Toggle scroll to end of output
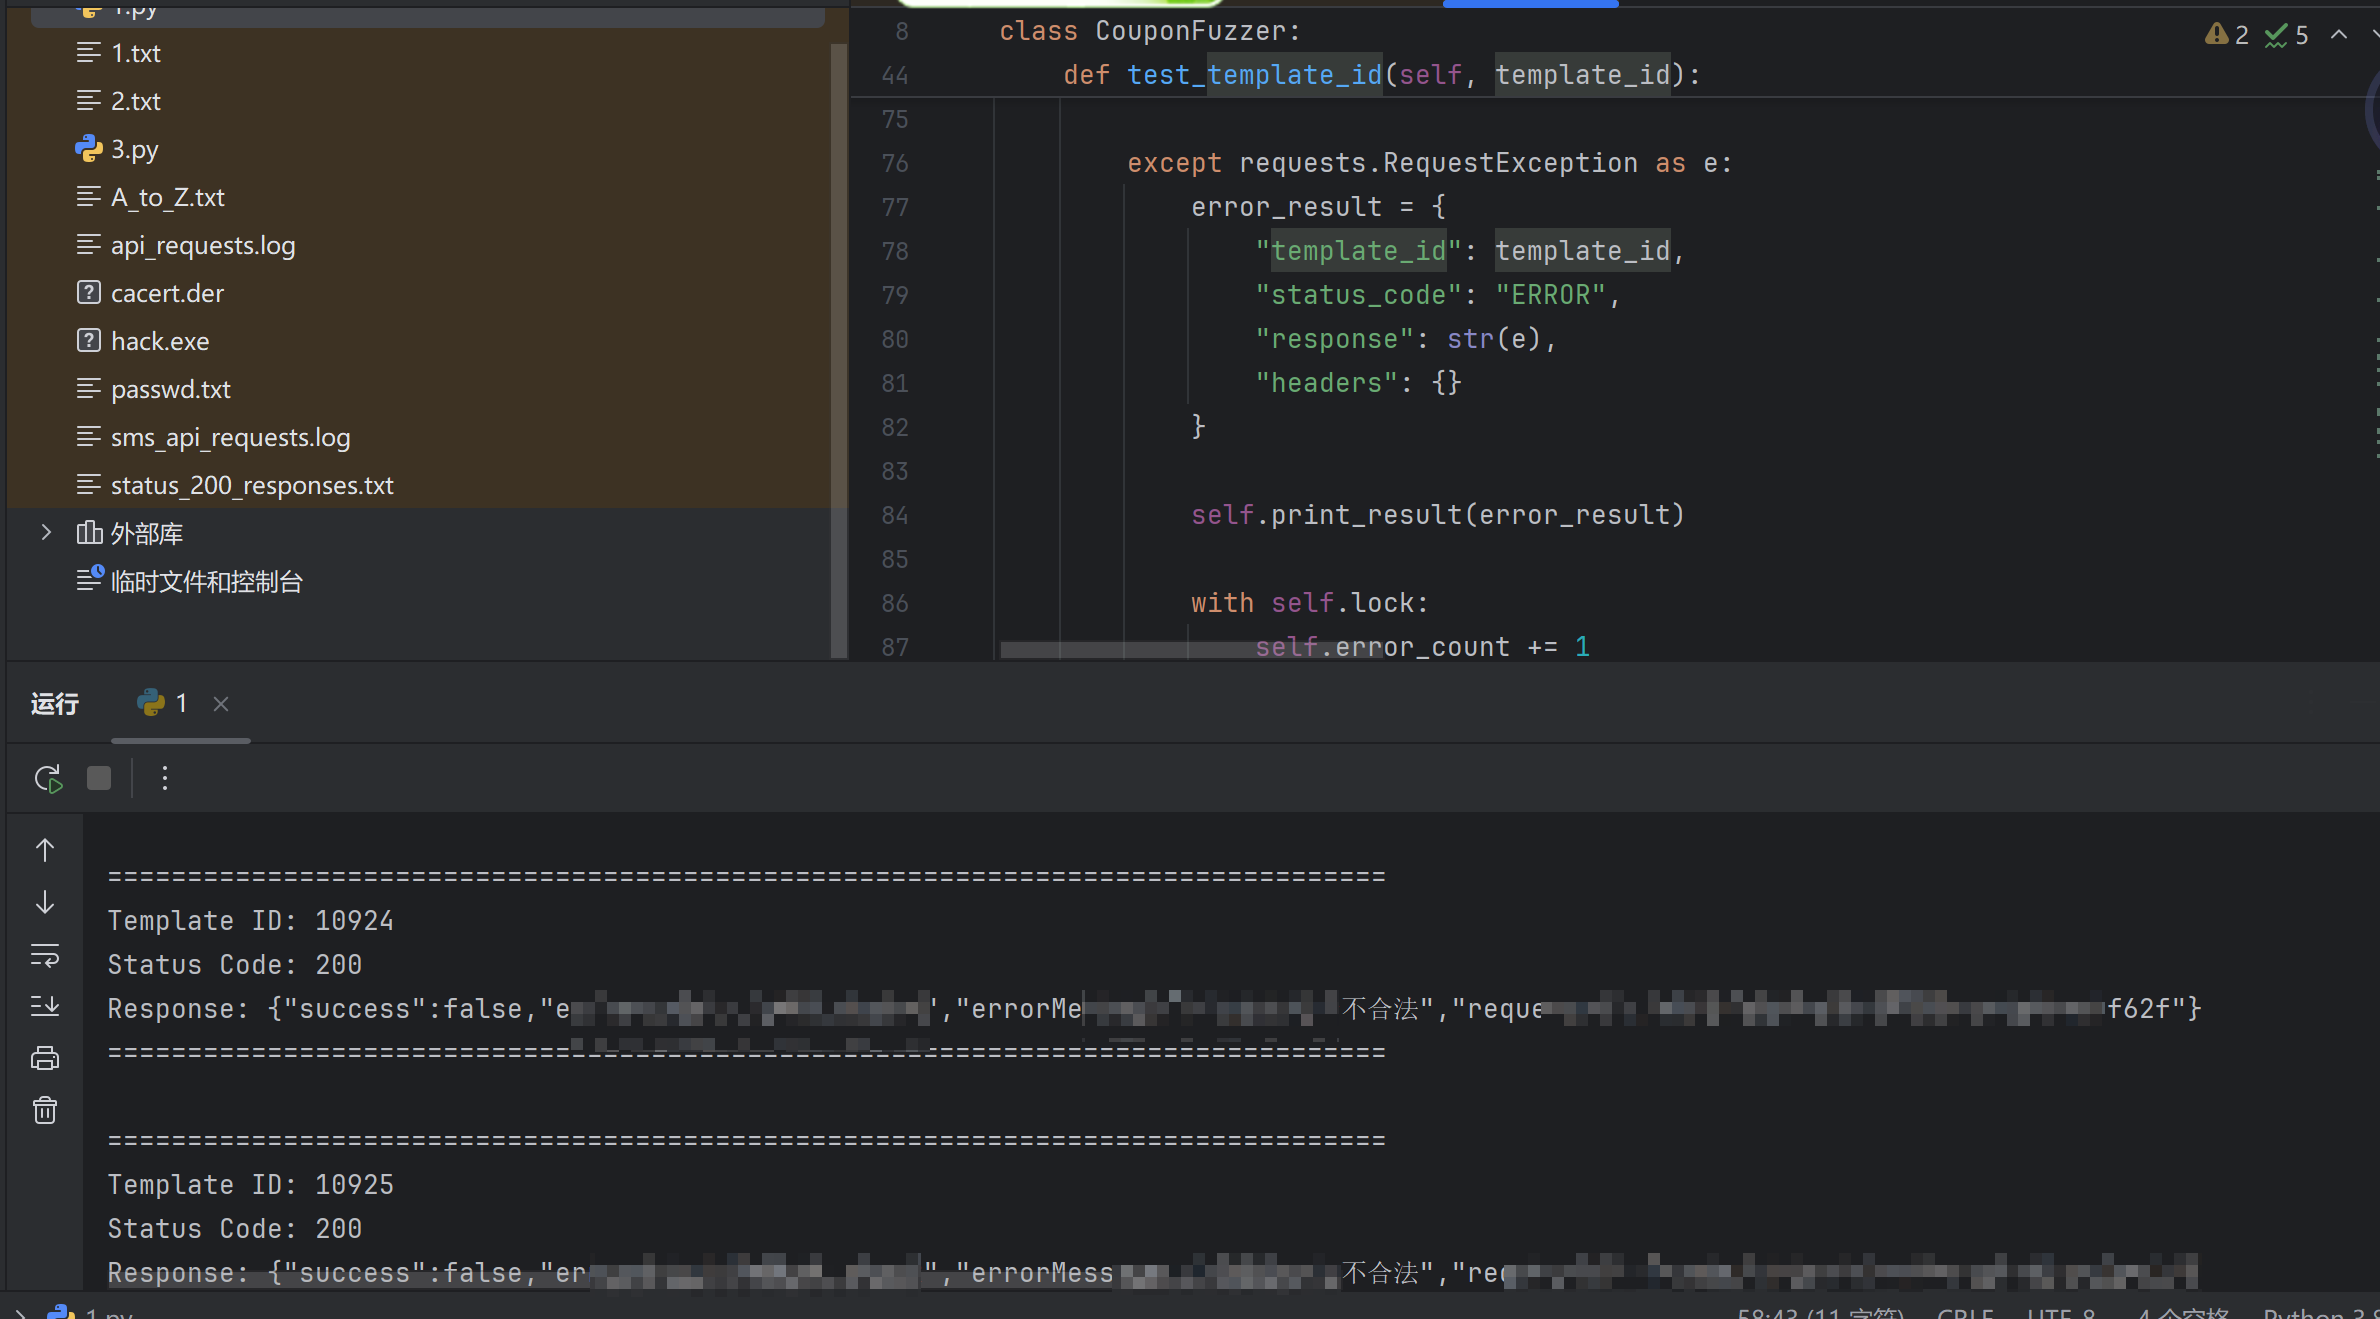Viewport: 2380px width, 1319px height. (x=45, y=1006)
